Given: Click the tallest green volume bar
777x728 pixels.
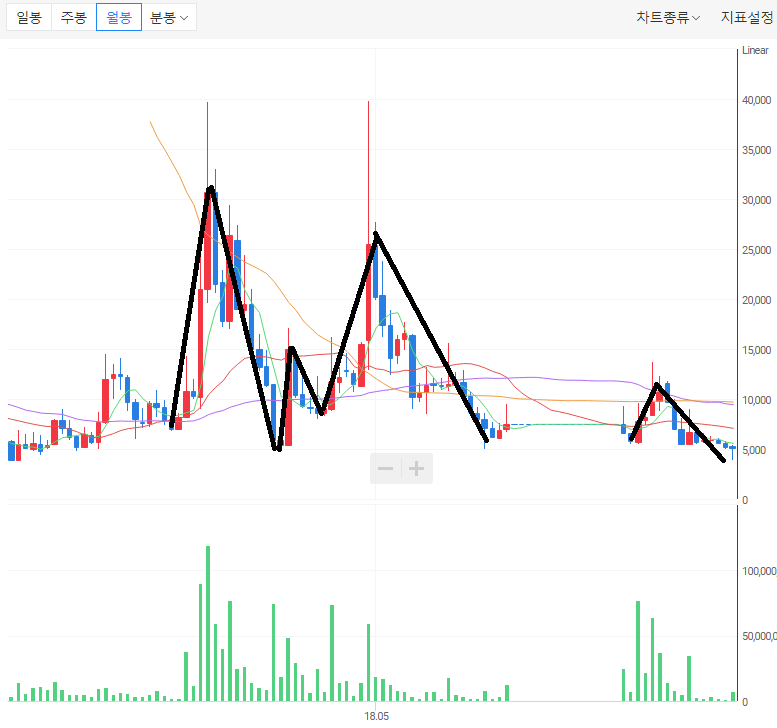Looking at the screenshot, I should (x=208, y=623).
